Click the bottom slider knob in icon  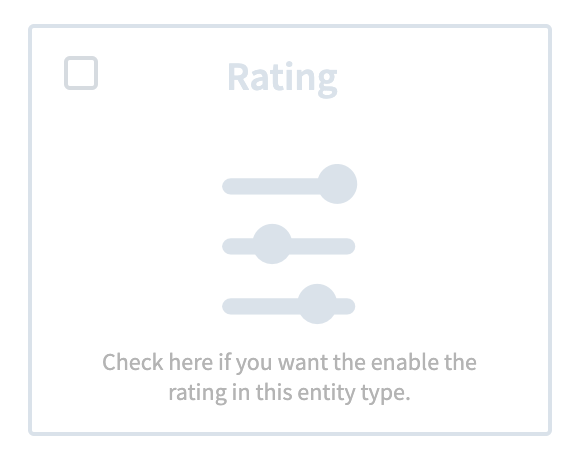317,304
